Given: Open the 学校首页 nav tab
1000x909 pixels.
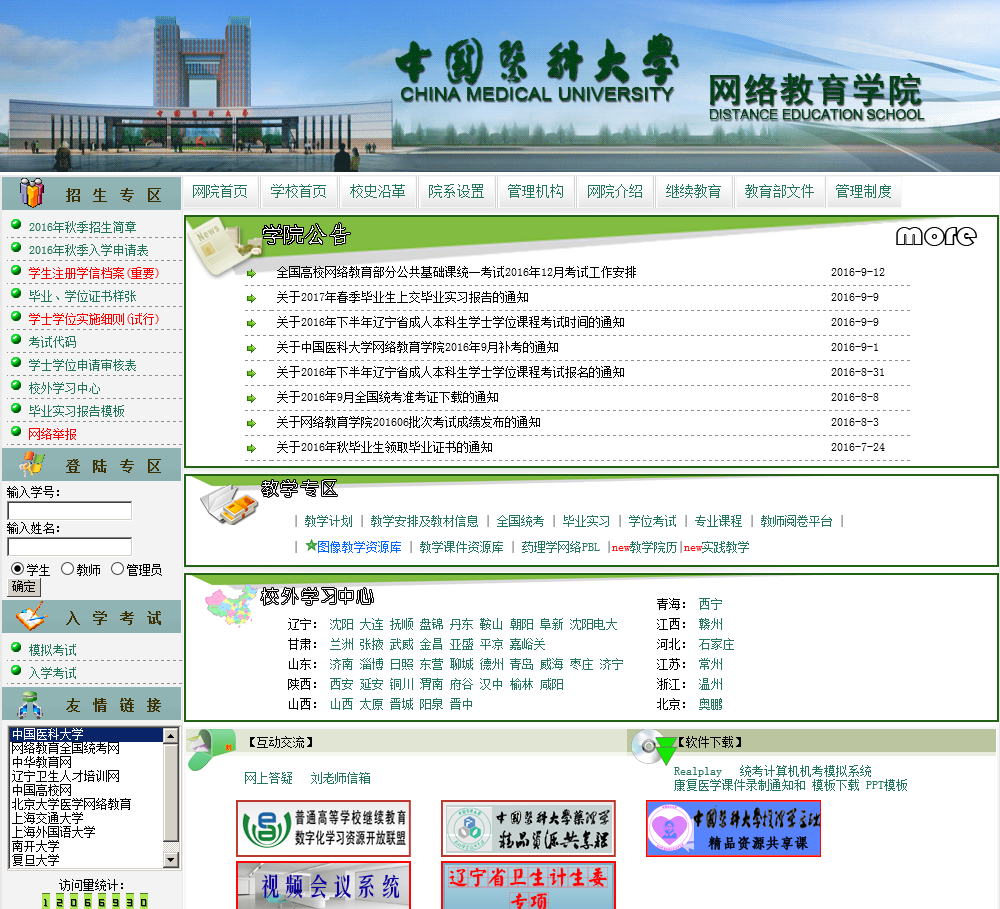Looking at the screenshot, I should (x=298, y=191).
